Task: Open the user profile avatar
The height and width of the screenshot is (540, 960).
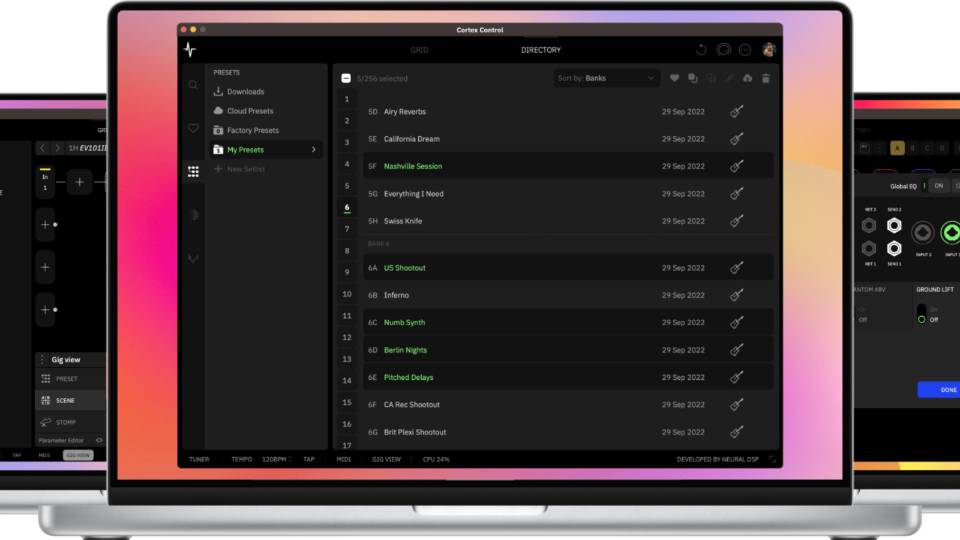Action: [768, 50]
